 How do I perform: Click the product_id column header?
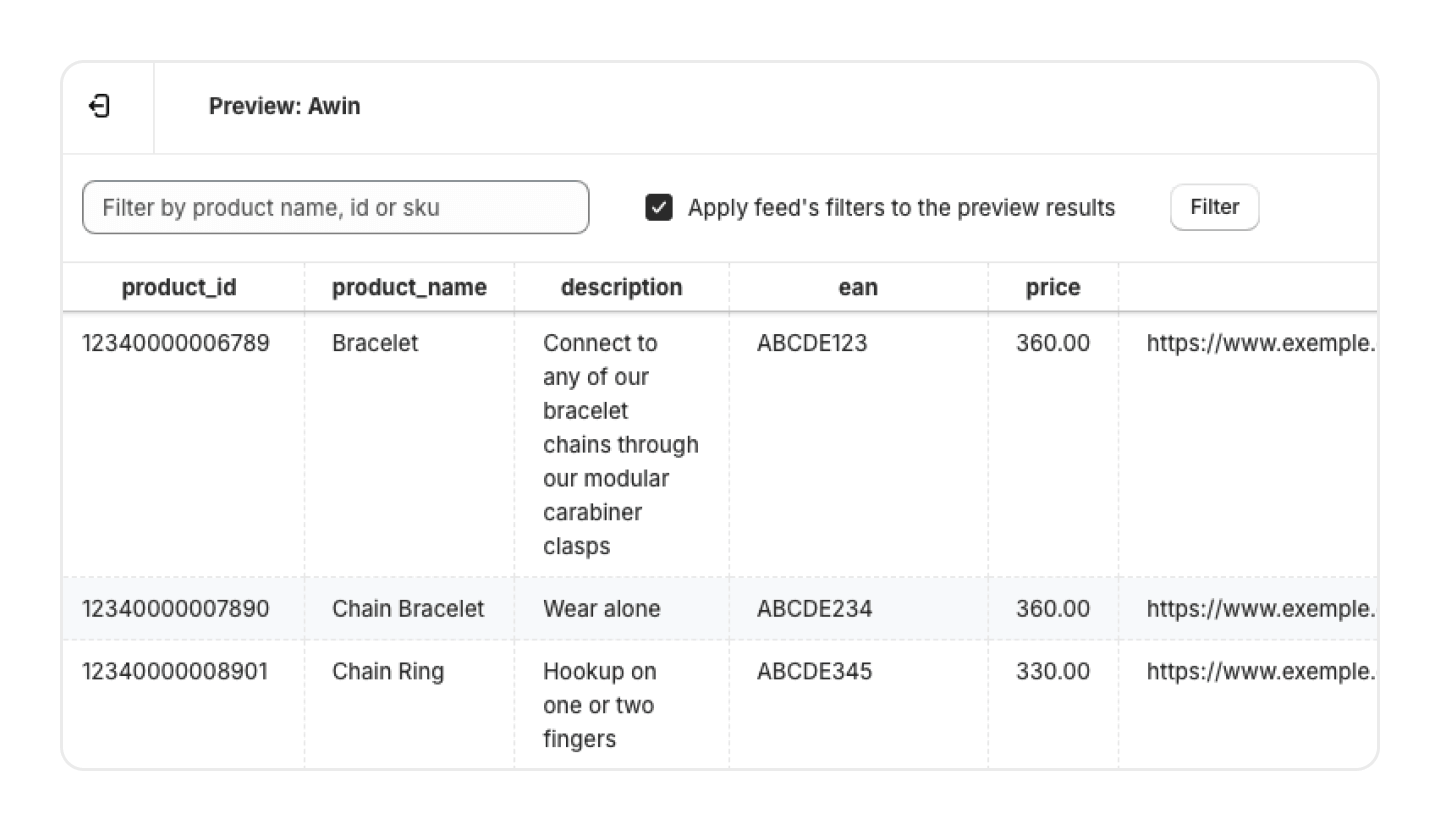[x=179, y=288]
